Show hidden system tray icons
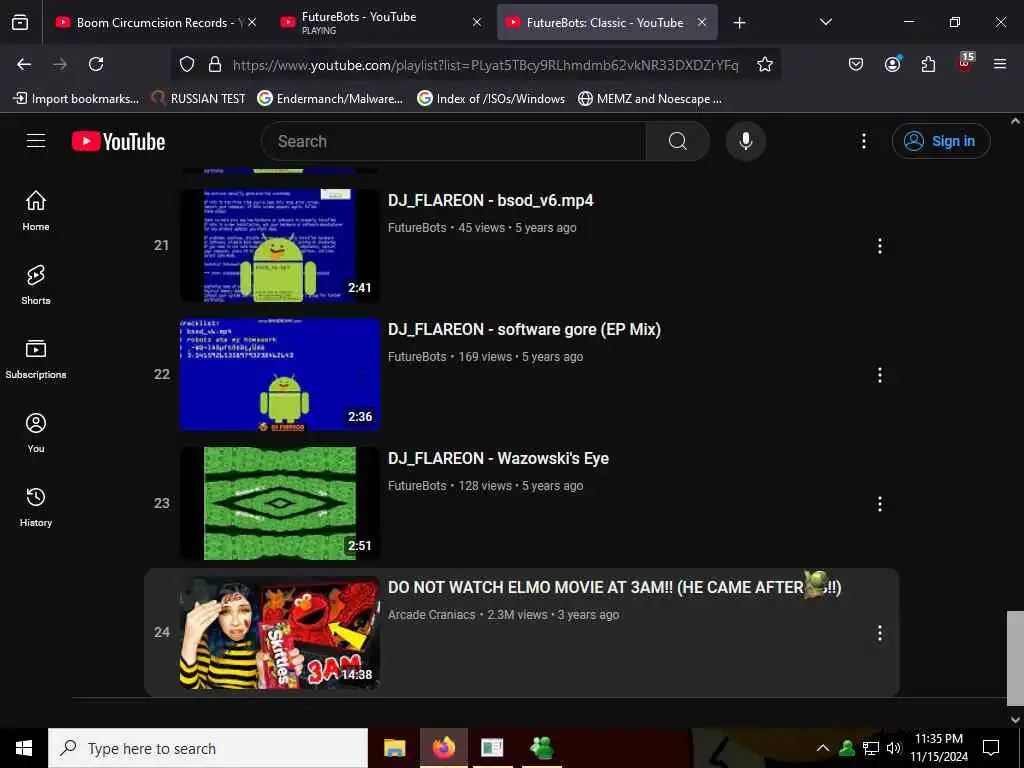 pos(823,748)
